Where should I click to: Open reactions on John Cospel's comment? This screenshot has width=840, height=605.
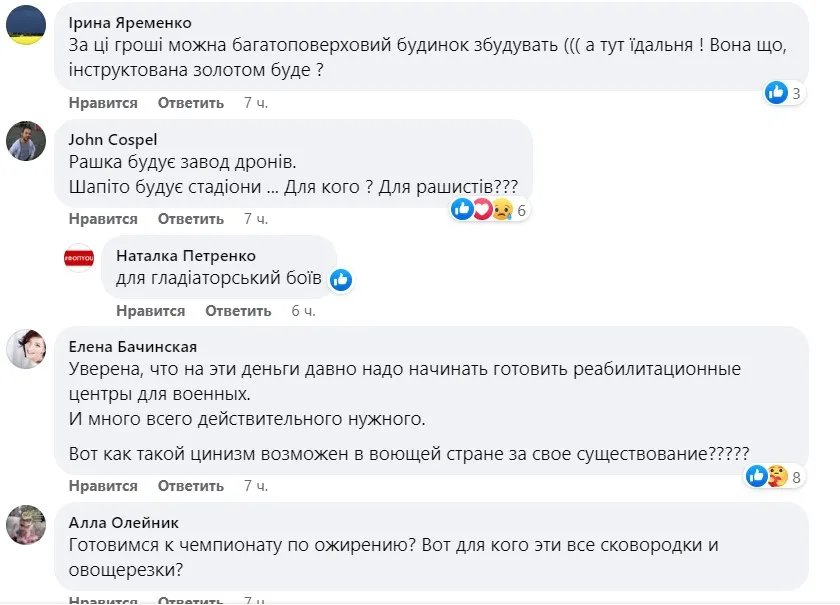pyautogui.click(x=489, y=209)
